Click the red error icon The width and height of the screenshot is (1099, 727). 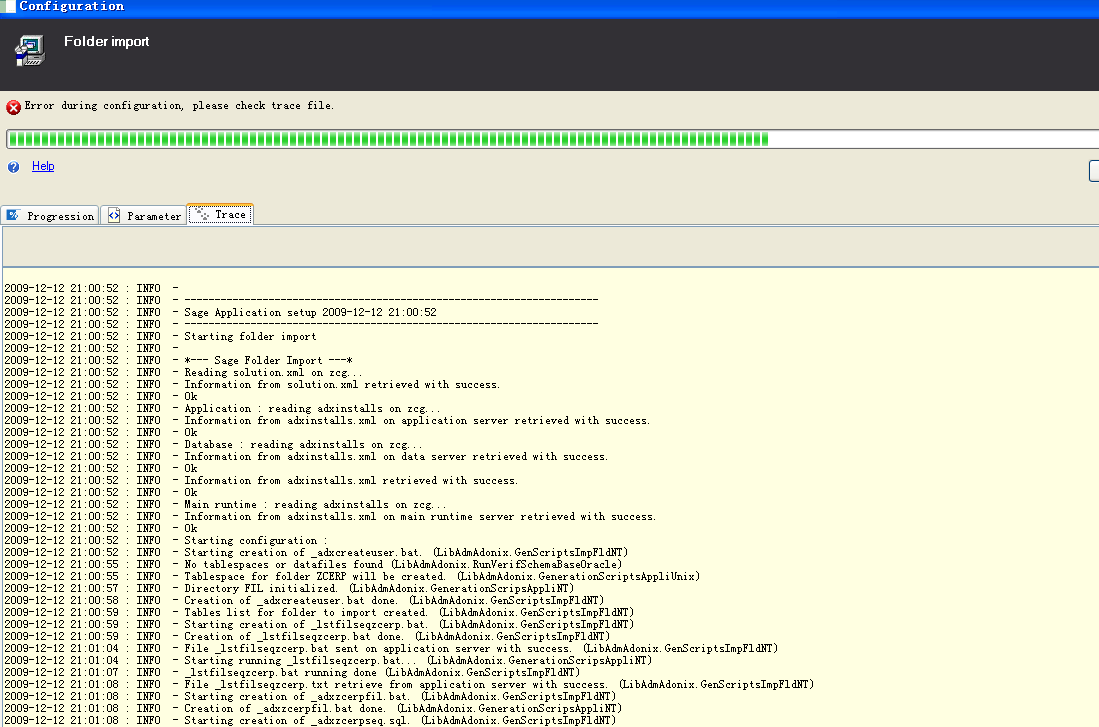[13, 107]
